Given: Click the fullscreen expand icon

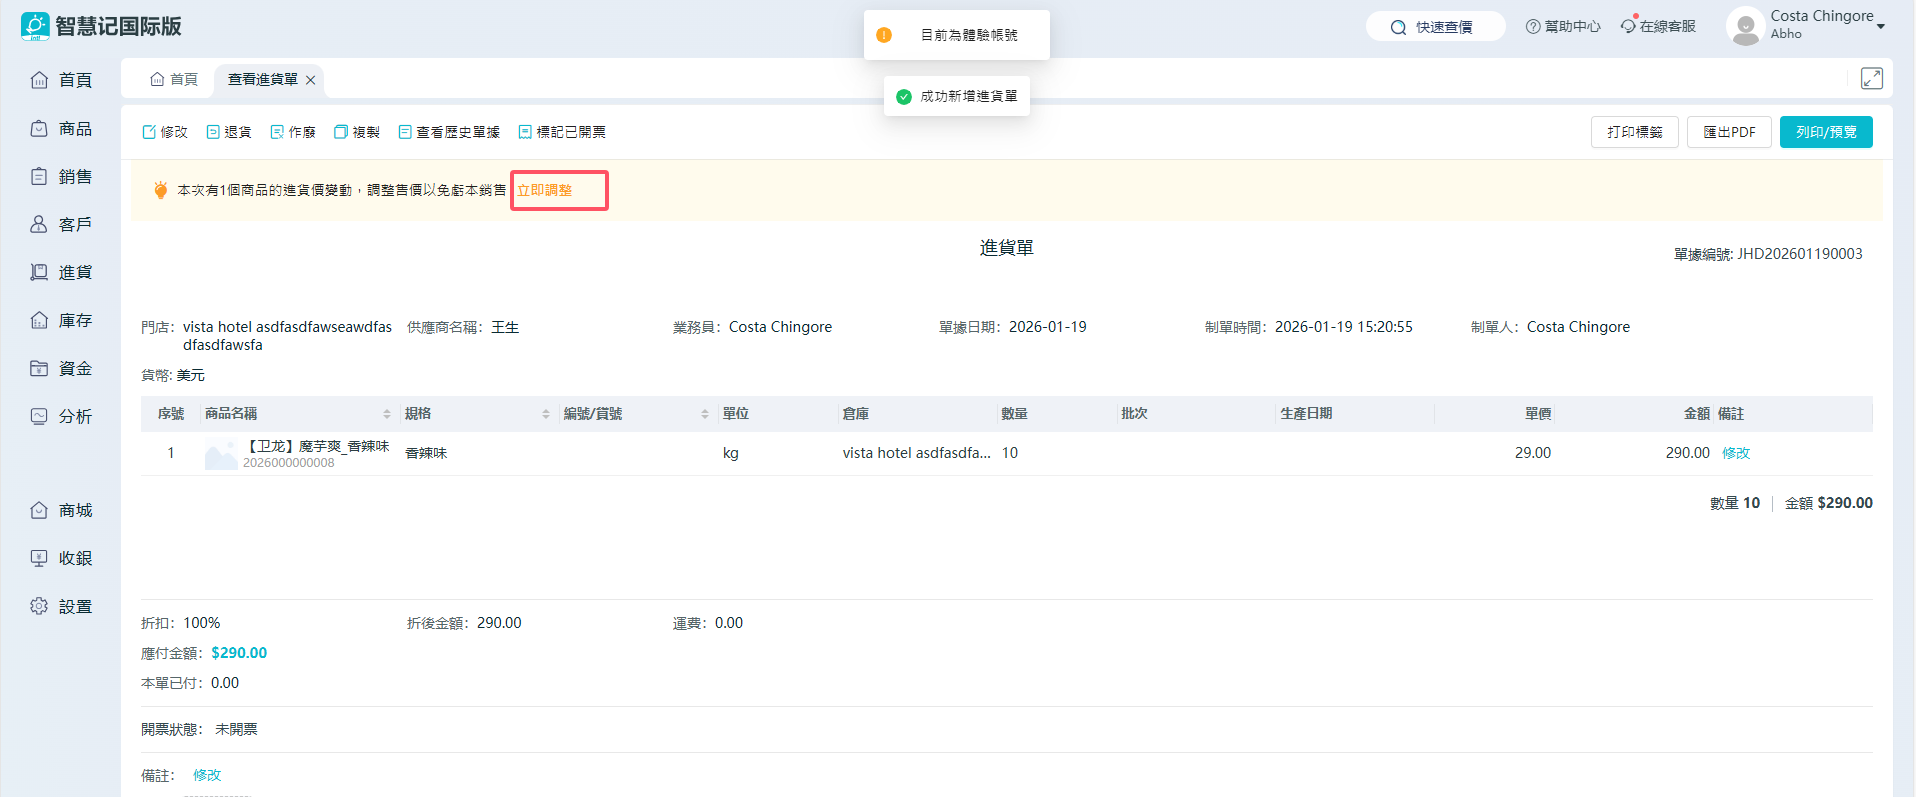Looking at the screenshot, I should click(1871, 78).
